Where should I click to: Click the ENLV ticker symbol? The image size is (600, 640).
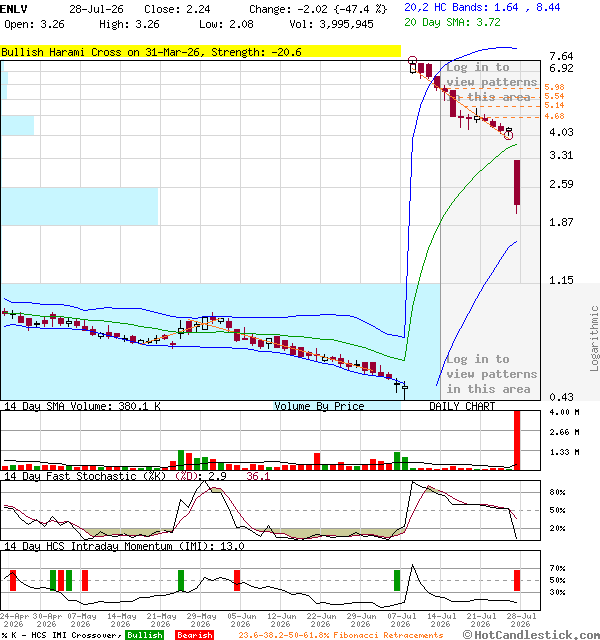14,9
